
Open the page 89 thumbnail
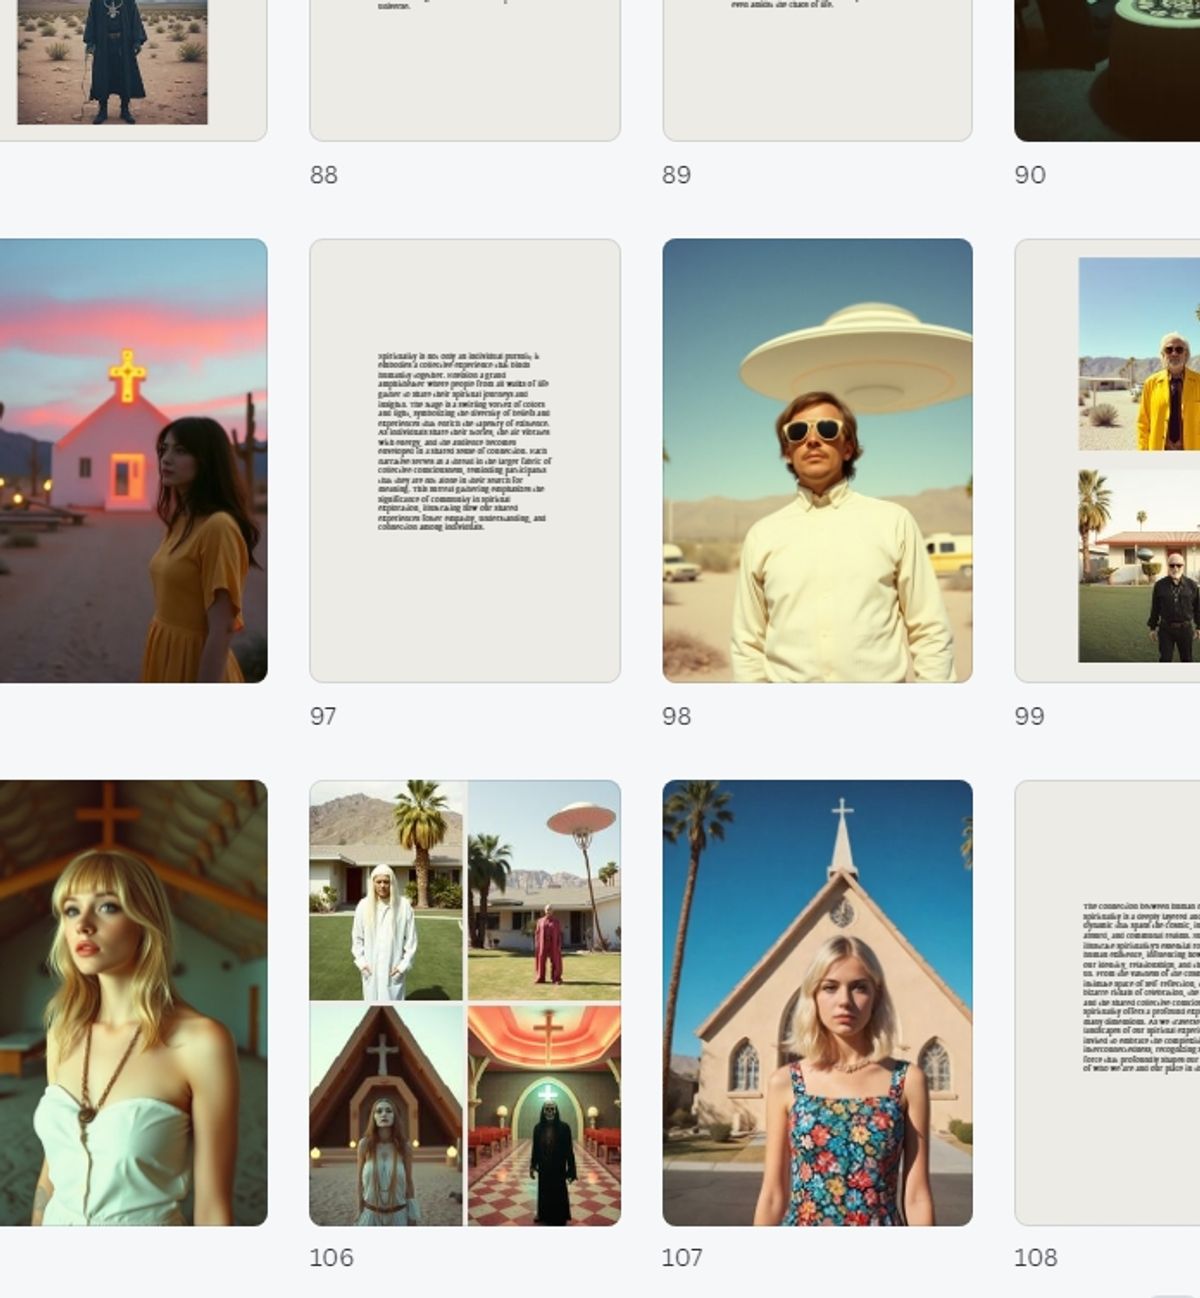coord(817,70)
